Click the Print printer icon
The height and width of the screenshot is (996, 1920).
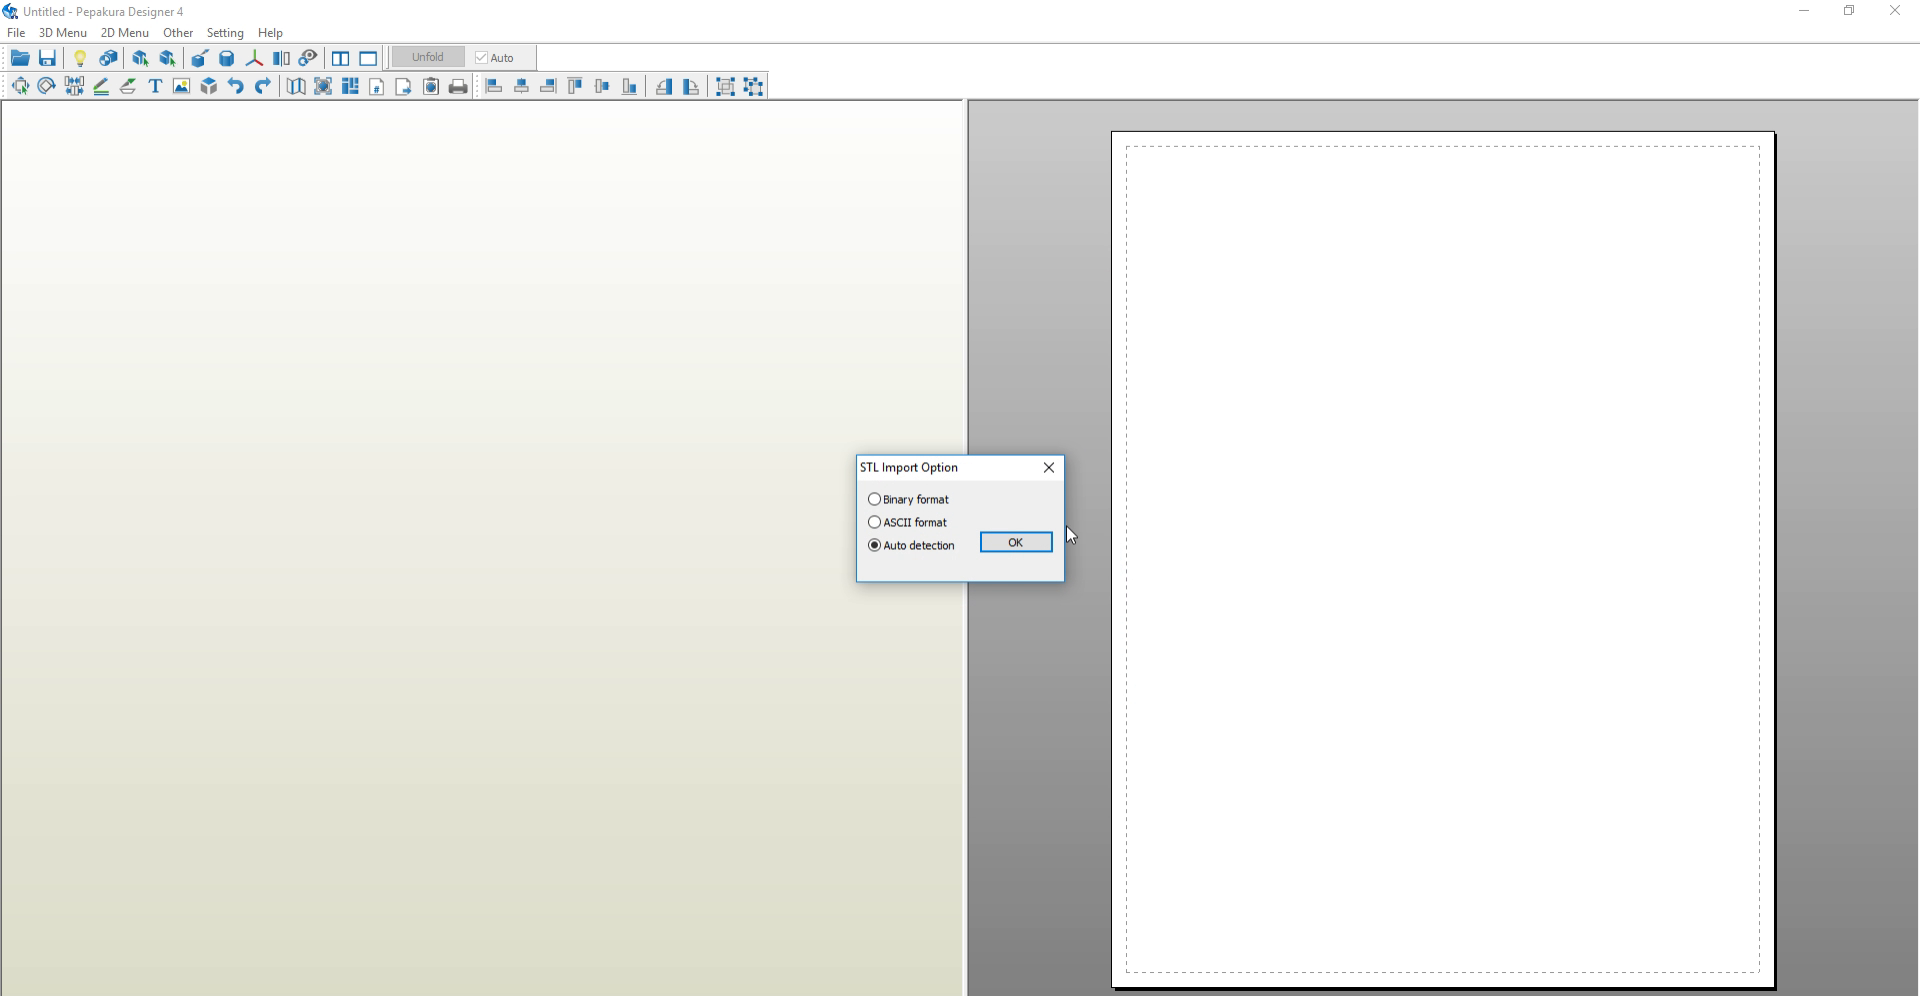pyautogui.click(x=458, y=86)
